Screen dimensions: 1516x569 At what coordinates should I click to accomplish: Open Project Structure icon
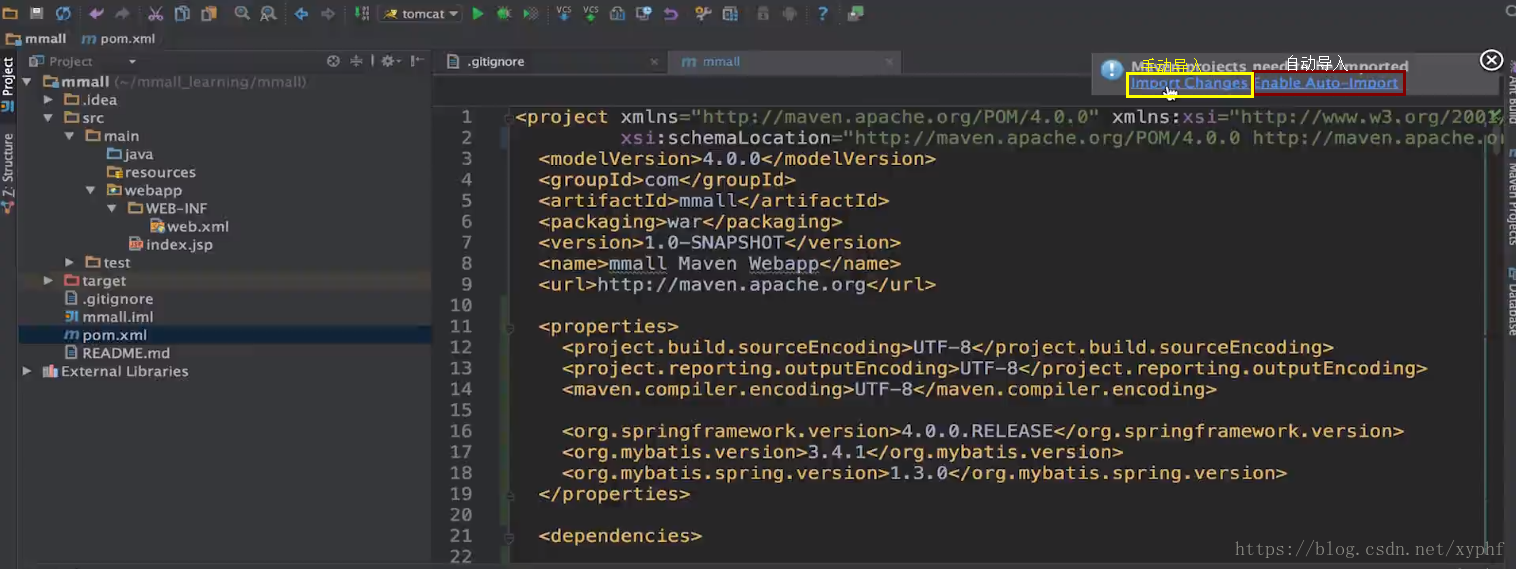click(x=730, y=14)
